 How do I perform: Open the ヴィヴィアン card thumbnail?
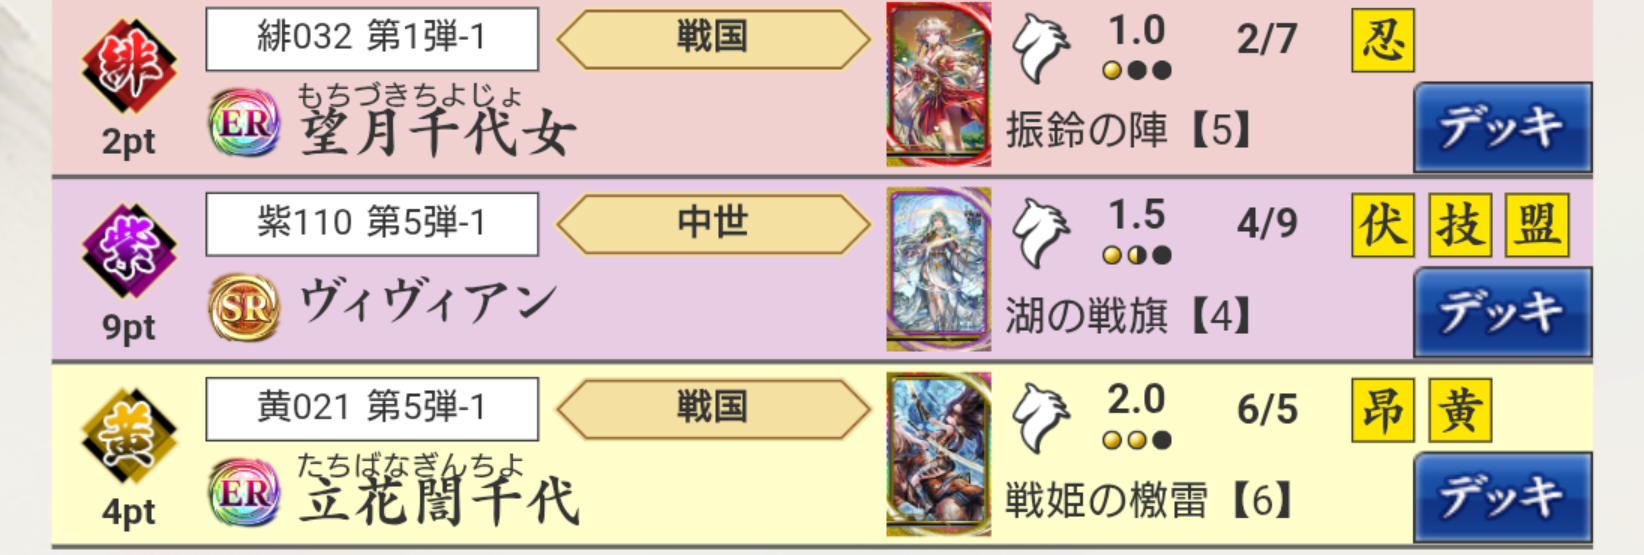(939, 269)
